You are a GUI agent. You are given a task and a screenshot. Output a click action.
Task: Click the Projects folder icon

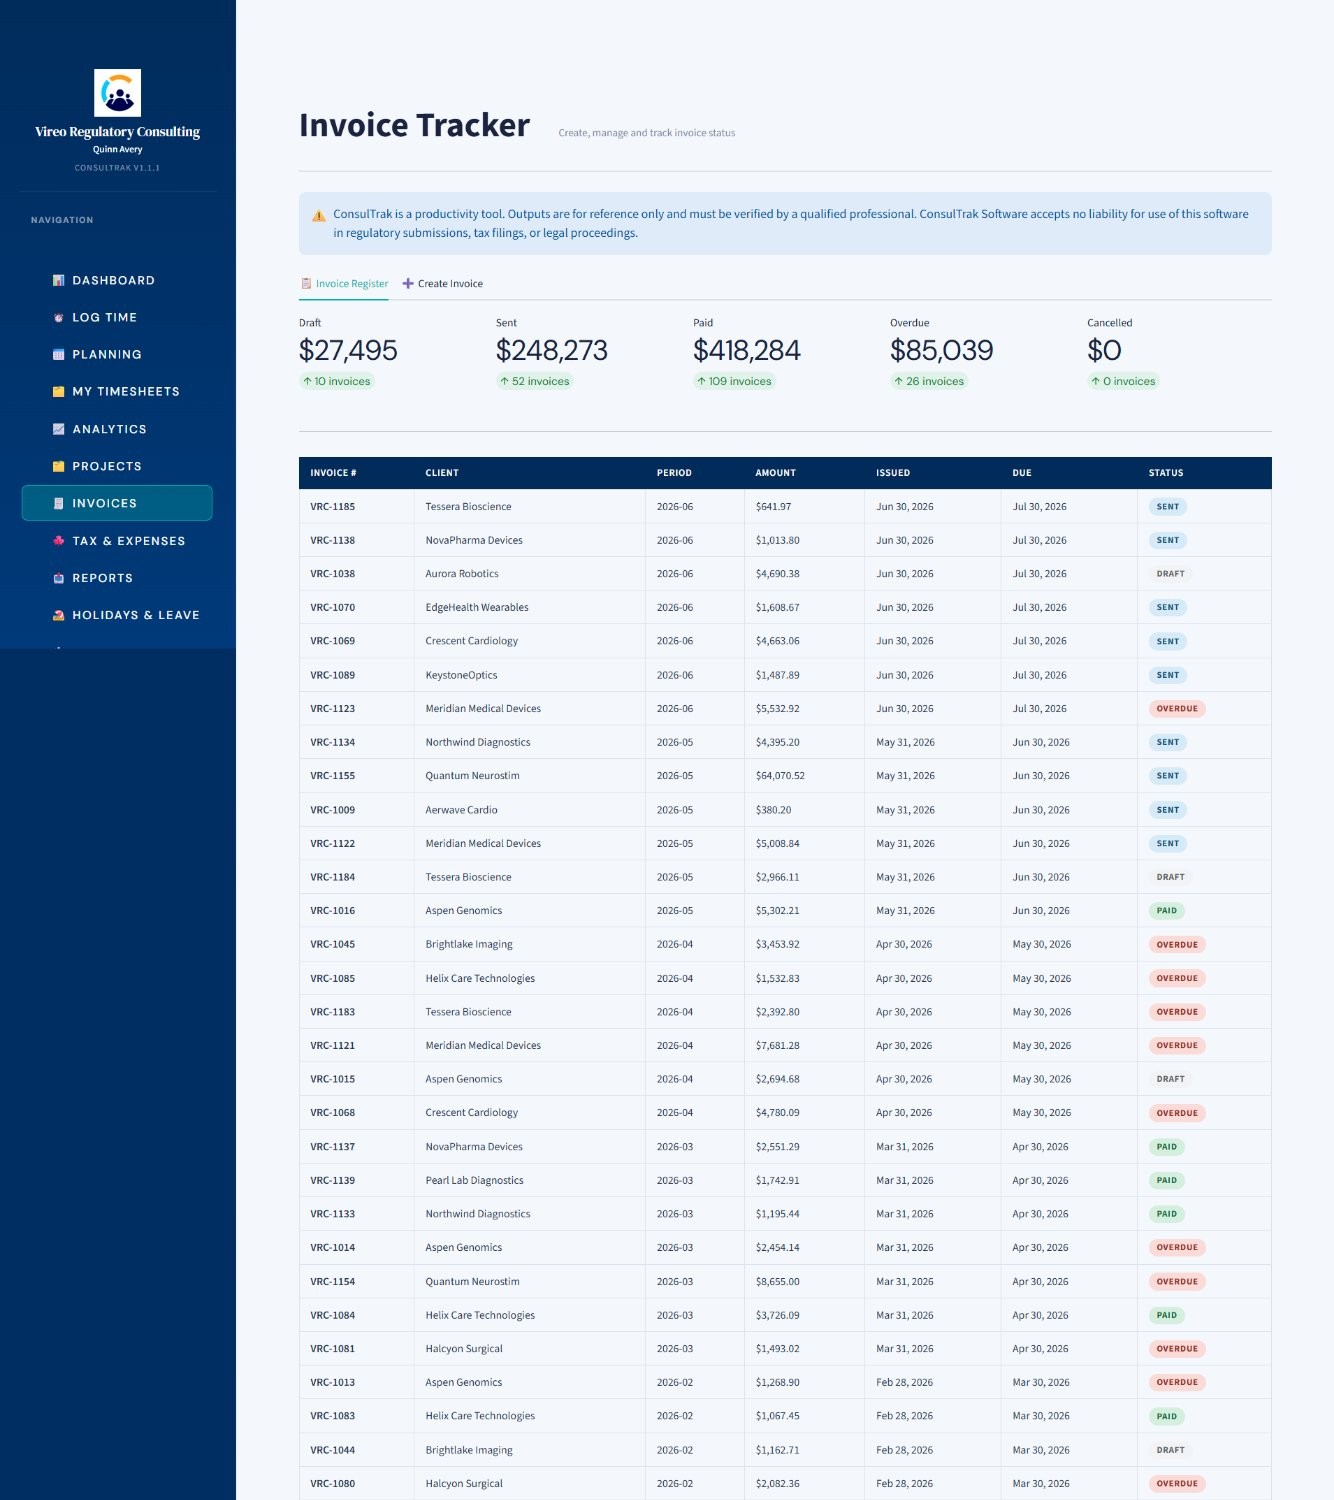pos(58,466)
